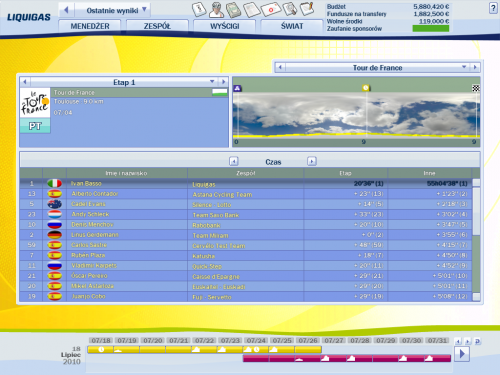Select rider Ivan Basso
Viewport: 500px width, 375px height.
pos(86,183)
